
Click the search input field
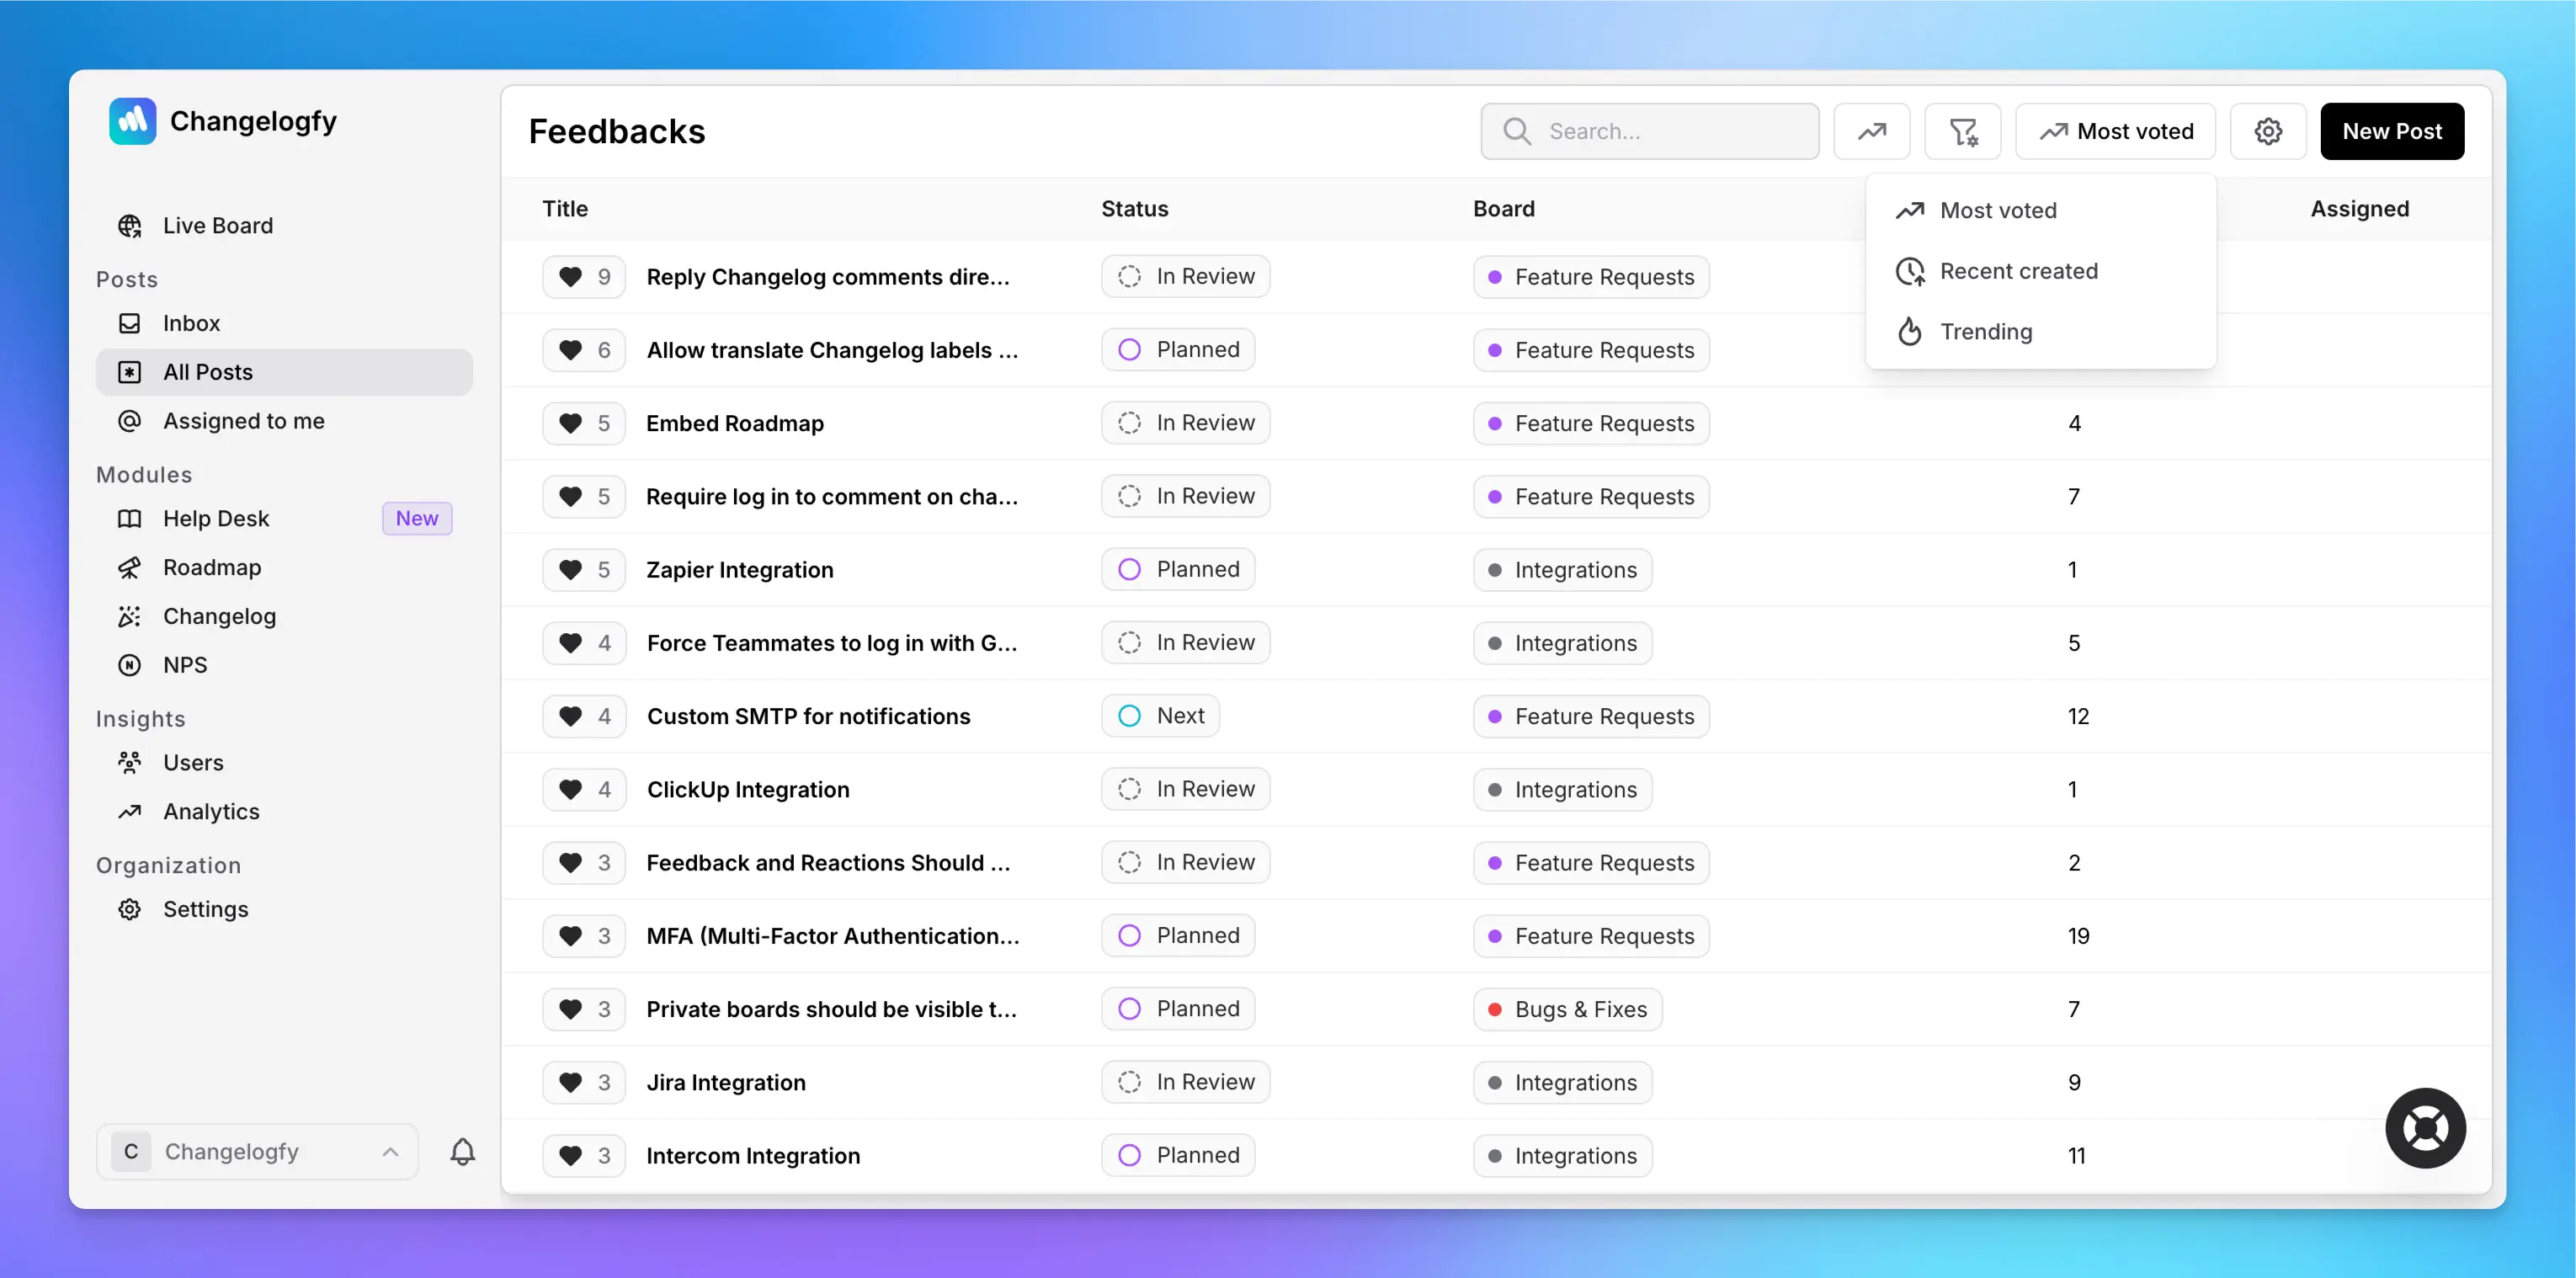[x=1647, y=130]
